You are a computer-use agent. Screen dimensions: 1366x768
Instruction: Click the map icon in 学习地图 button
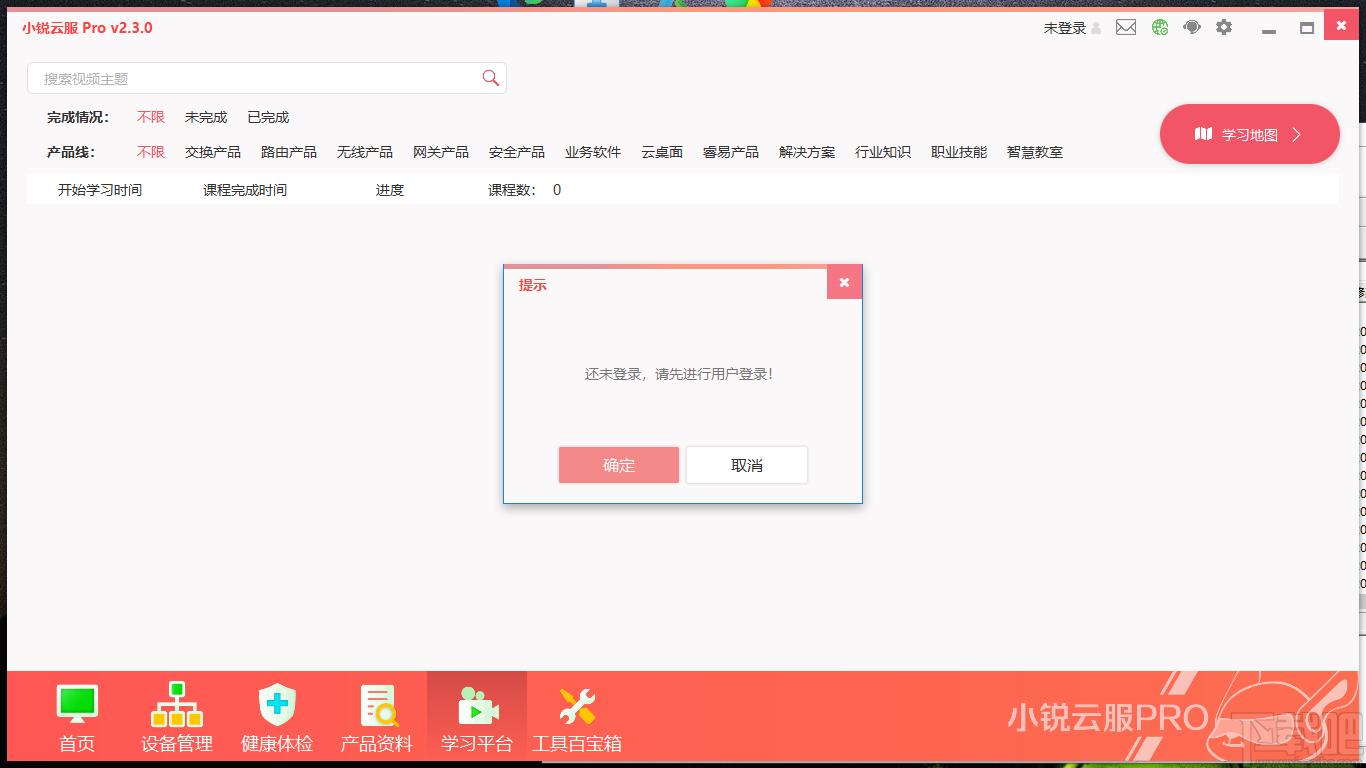(x=1204, y=134)
